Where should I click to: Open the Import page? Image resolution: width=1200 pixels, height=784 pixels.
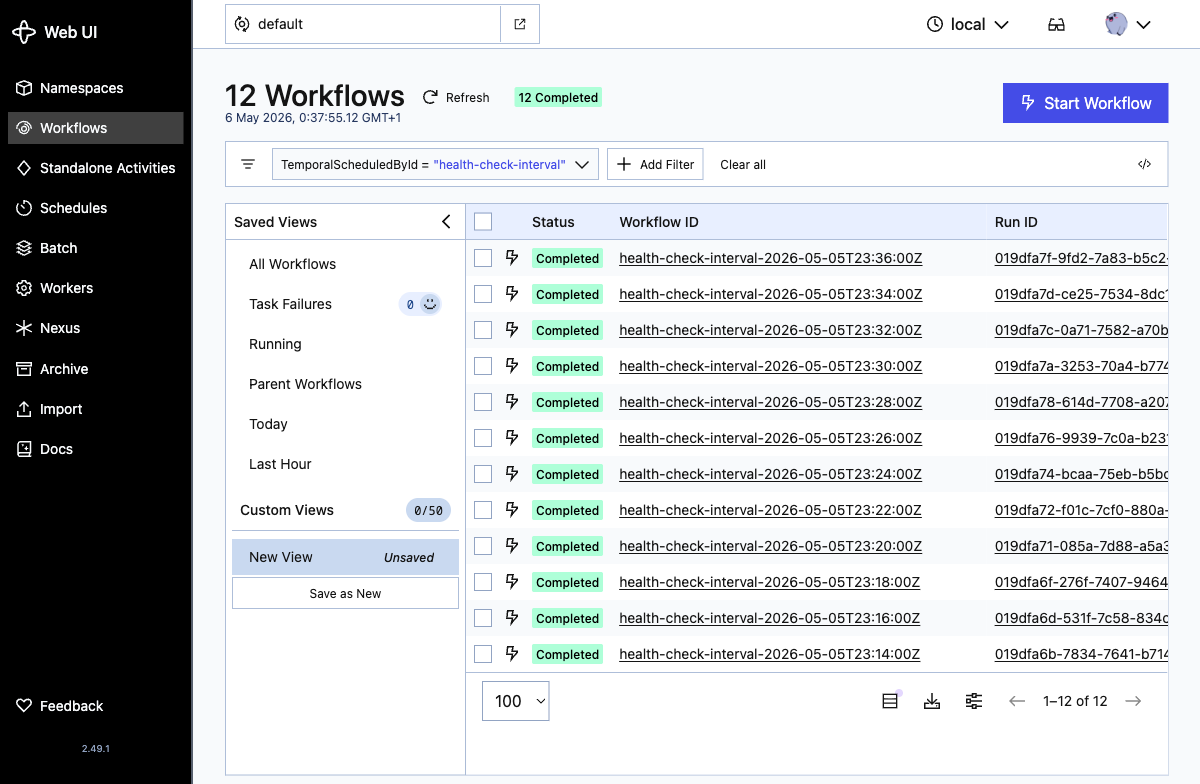[x=95, y=409]
